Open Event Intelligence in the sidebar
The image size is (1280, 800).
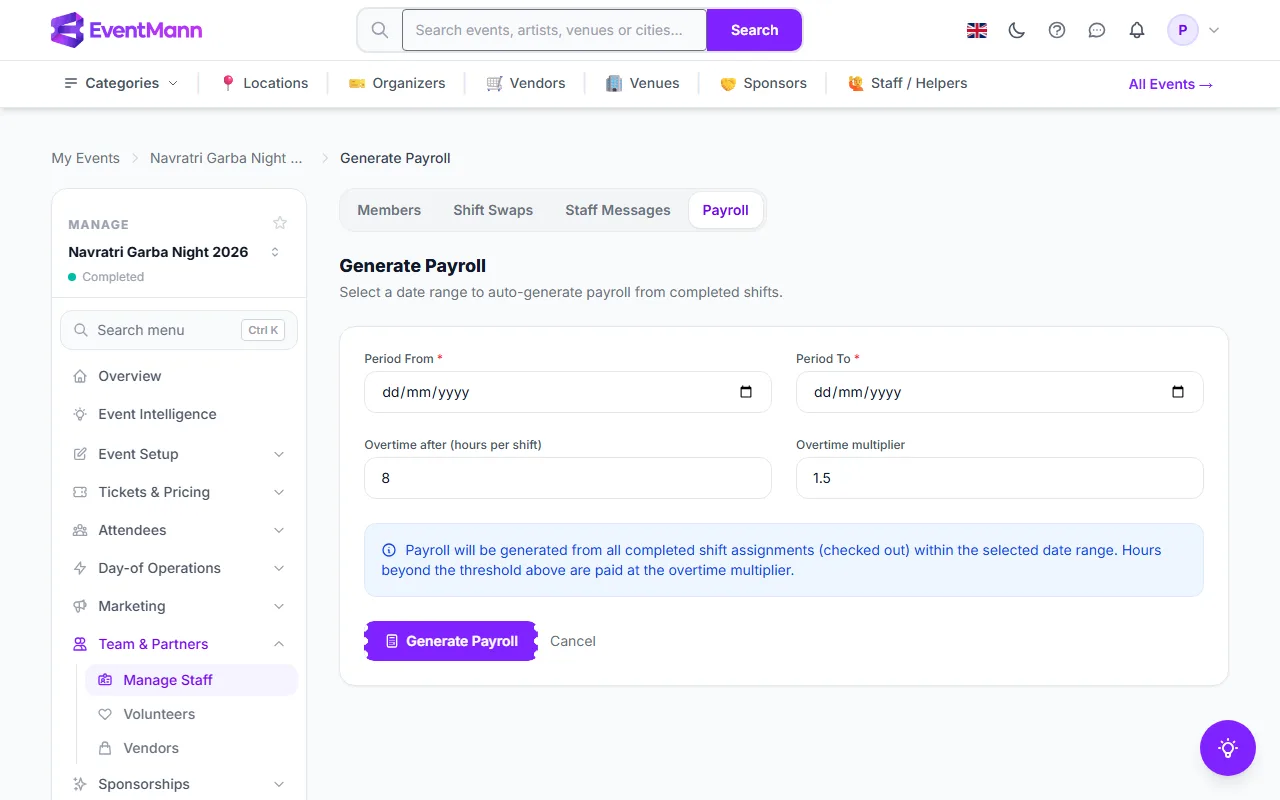click(179, 414)
